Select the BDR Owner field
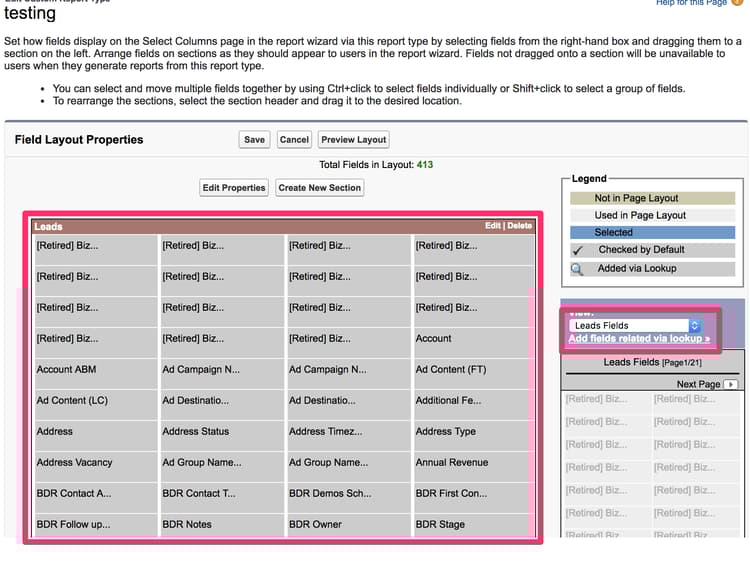The width and height of the screenshot is (750, 562). [348, 526]
